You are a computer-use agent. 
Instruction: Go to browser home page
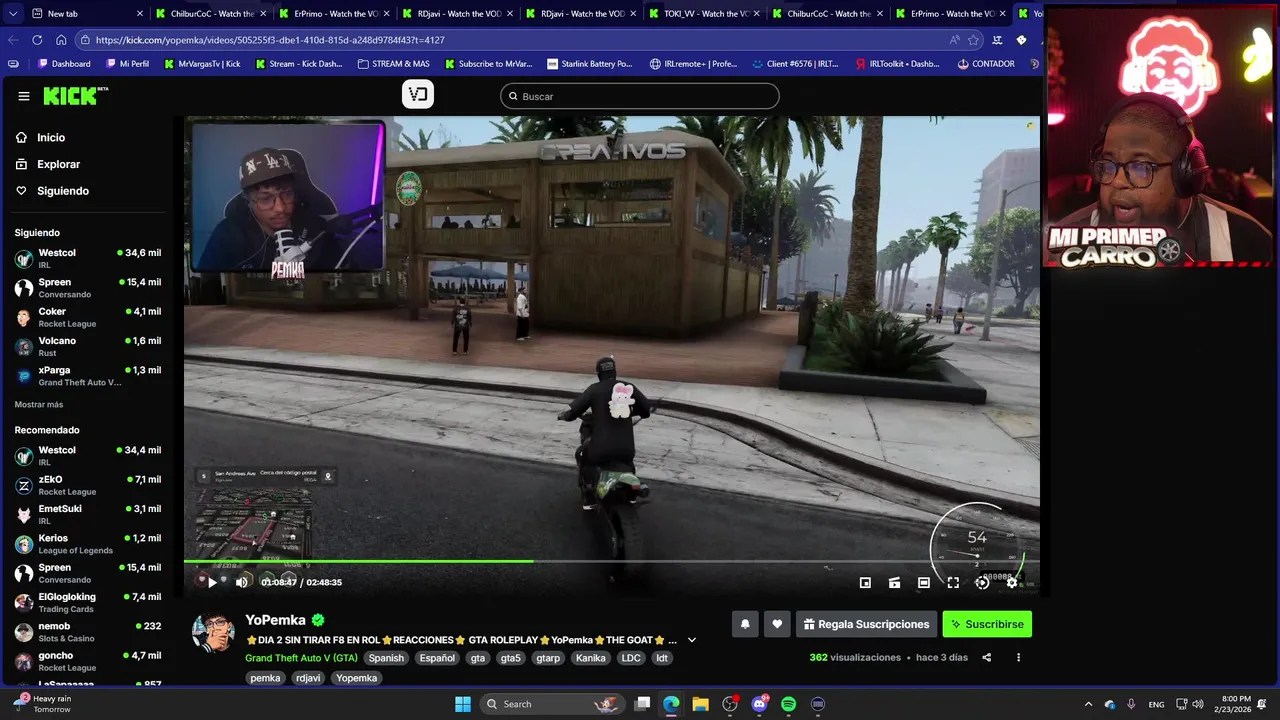pos(61,40)
